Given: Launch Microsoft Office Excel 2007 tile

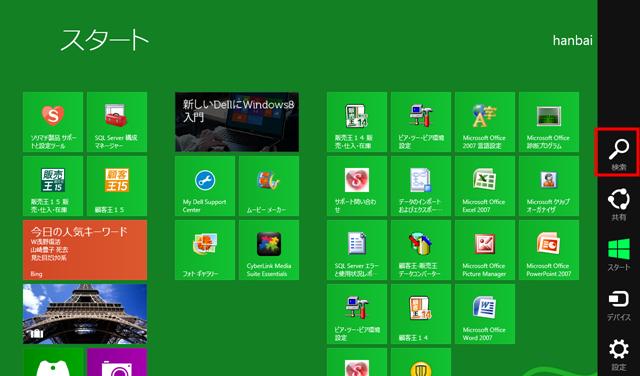Looking at the screenshot, I should pyautogui.click(x=485, y=186).
